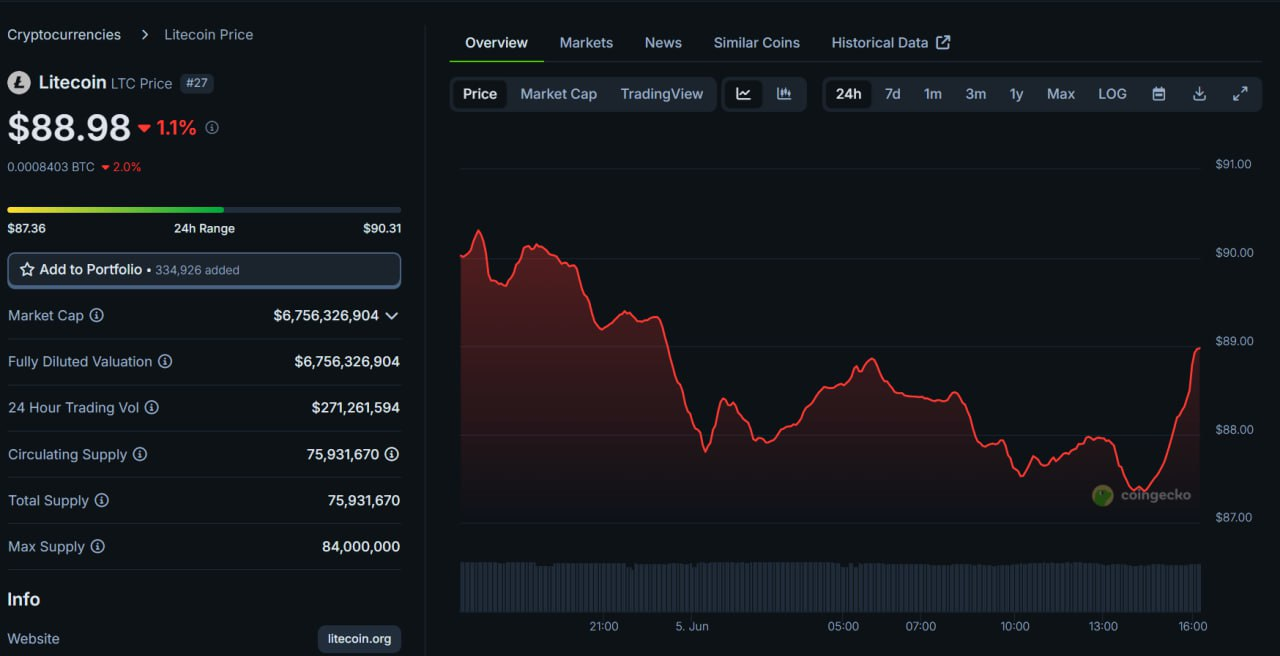Click the Cryptocurrencies breadcrumb link
Viewport: 1280px width, 656px height.
64,34
